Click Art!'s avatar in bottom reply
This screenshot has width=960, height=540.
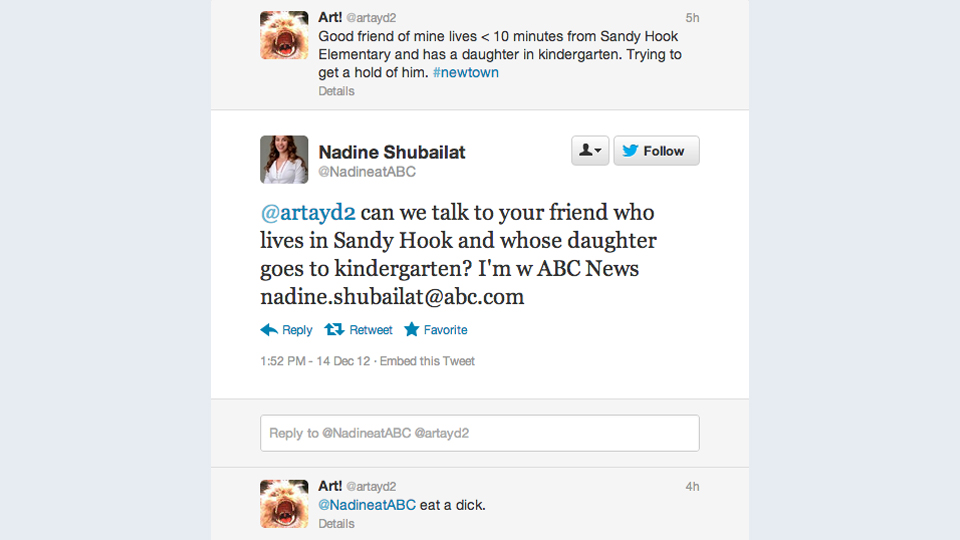tap(284, 503)
